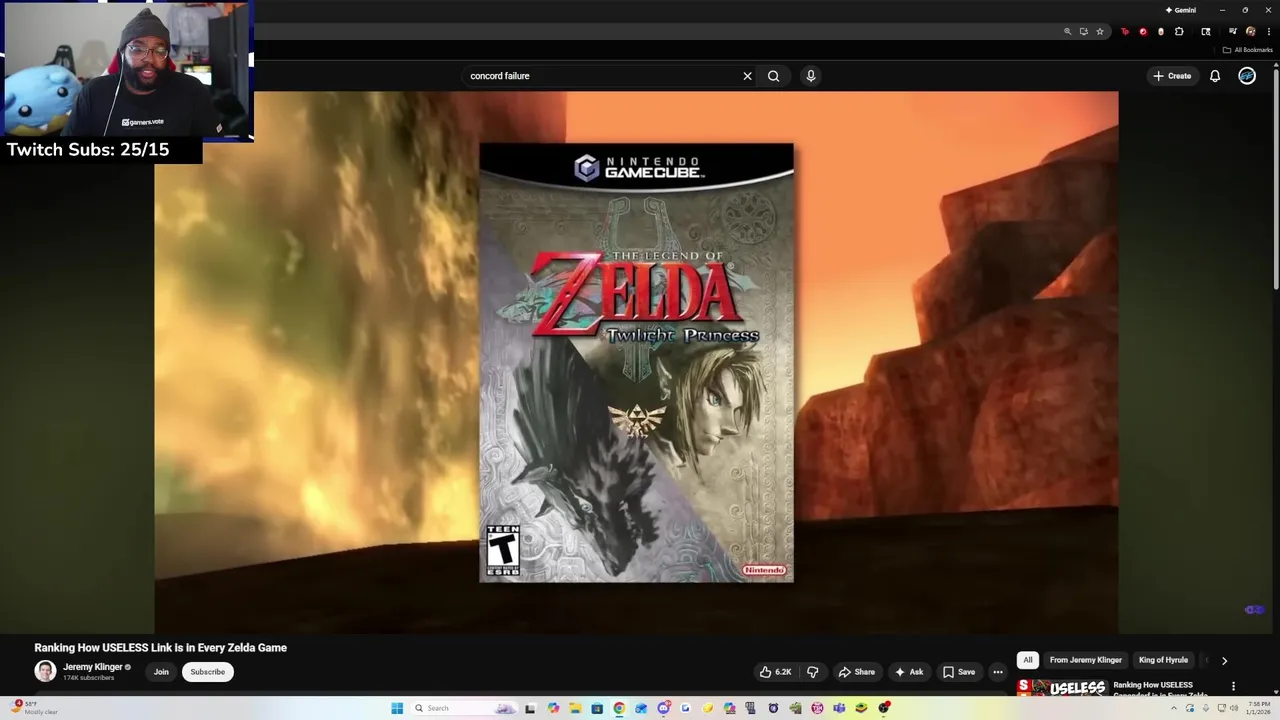Open the media controls music icon
This screenshot has width=1280, height=720.
[x=1233, y=32]
